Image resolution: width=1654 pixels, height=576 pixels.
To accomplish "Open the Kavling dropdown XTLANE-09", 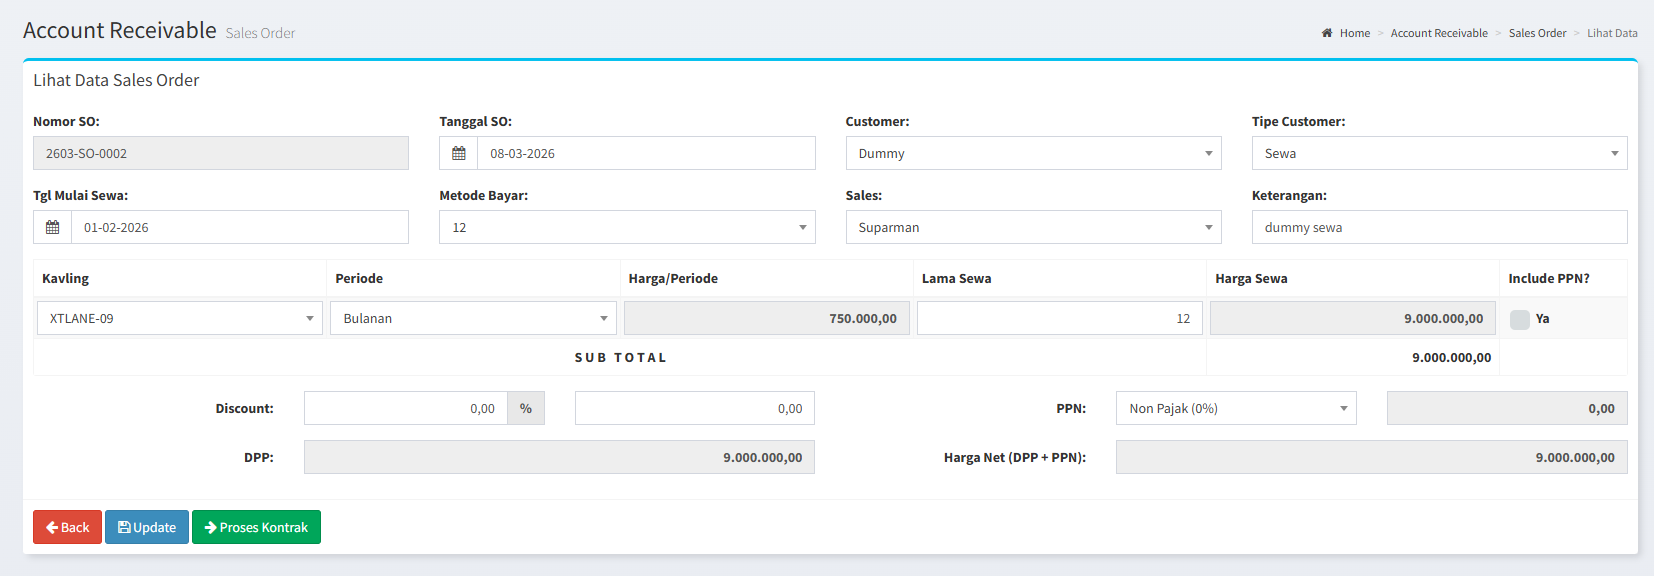I will (180, 318).
